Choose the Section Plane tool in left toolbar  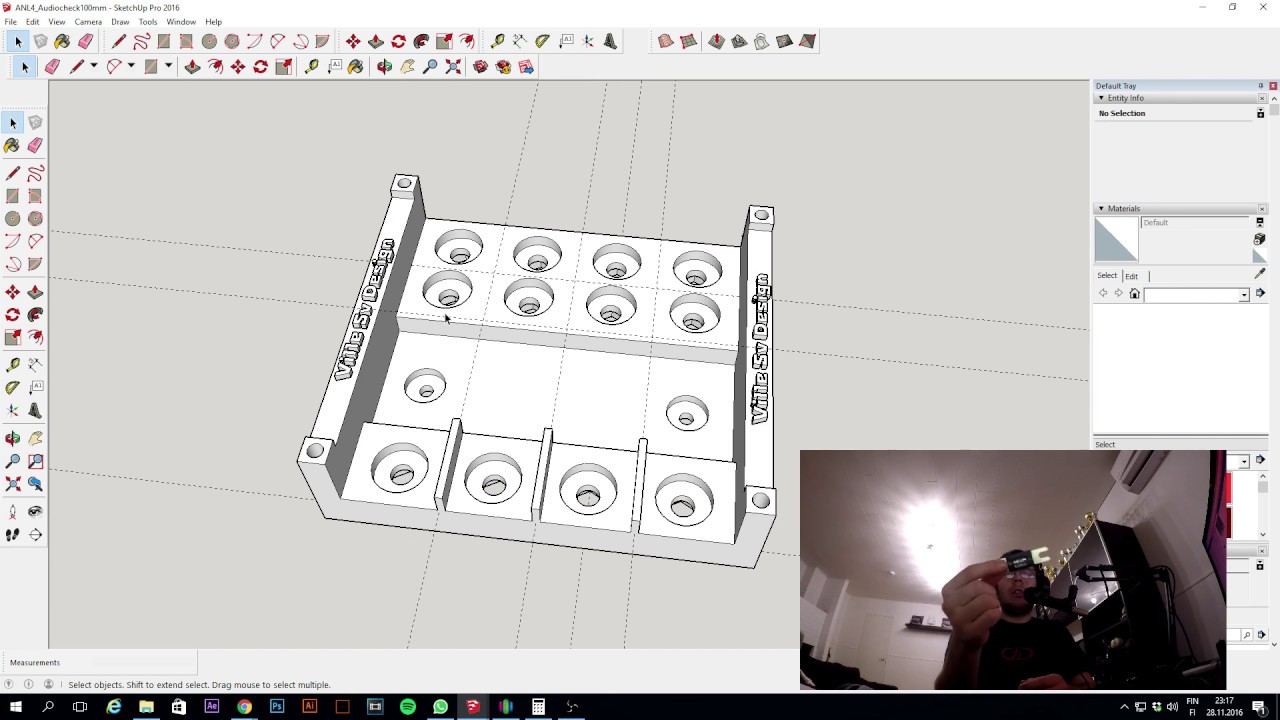click(35, 534)
